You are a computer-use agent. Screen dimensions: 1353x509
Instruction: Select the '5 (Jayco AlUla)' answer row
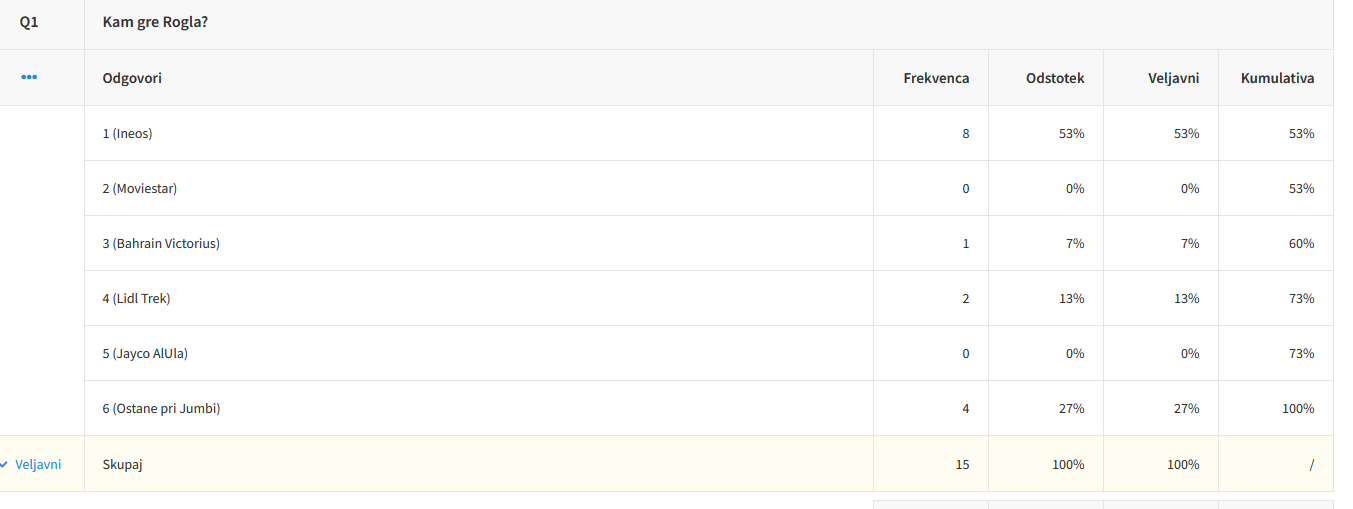pos(145,353)
